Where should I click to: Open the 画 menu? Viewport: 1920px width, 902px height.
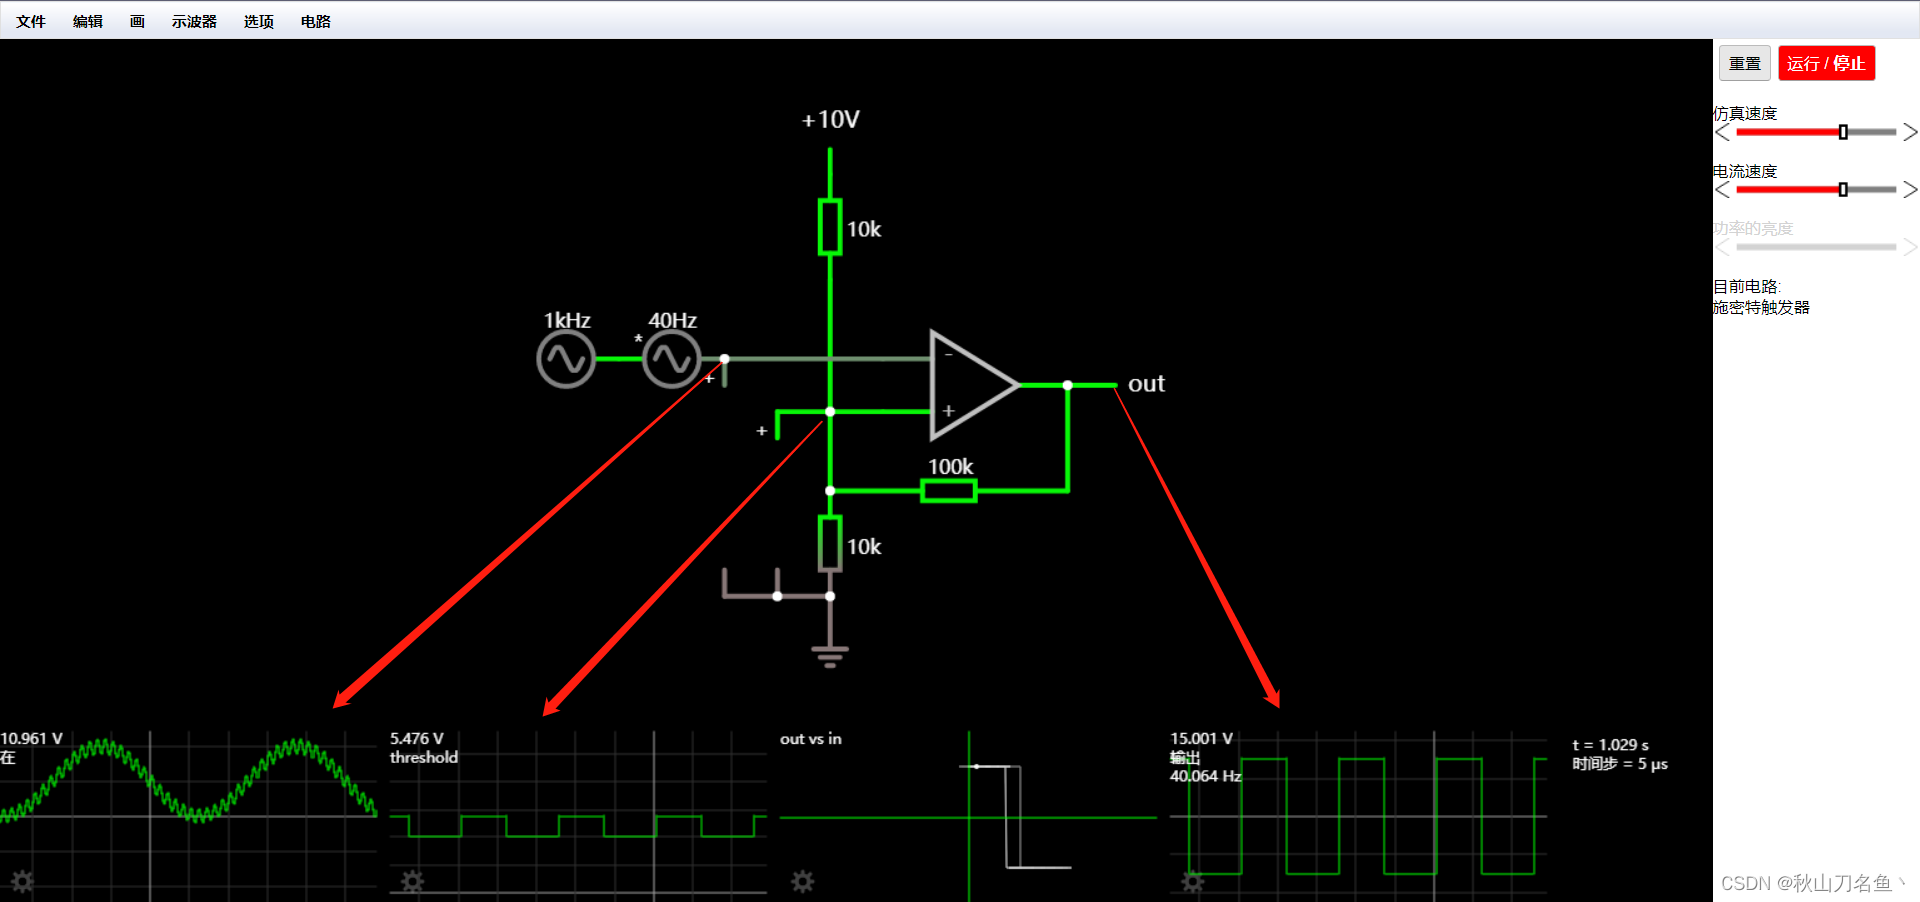point(137,21)
